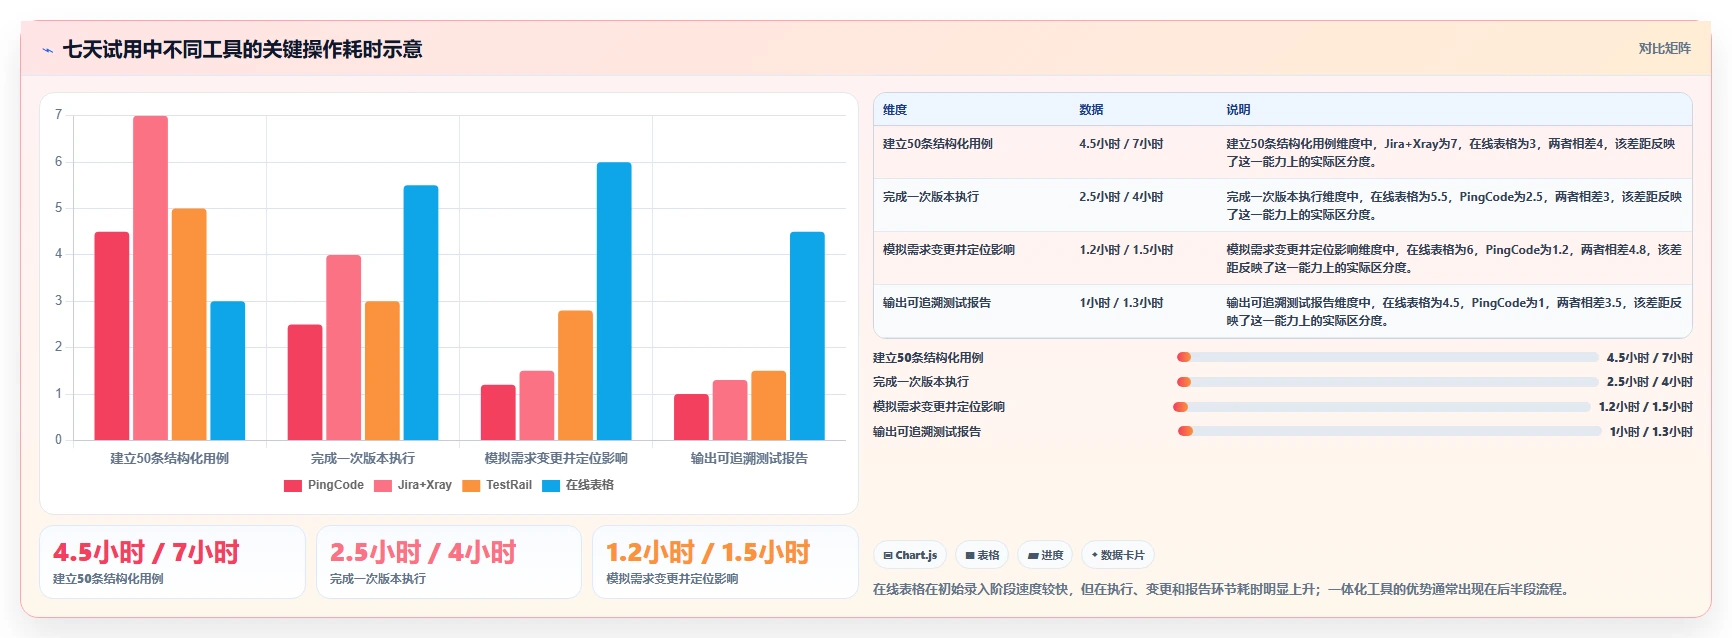1732x638 pixels.
Task: Open the 1.2小时 / 1.5小时 stat card
Action: (x=725, y=562)
